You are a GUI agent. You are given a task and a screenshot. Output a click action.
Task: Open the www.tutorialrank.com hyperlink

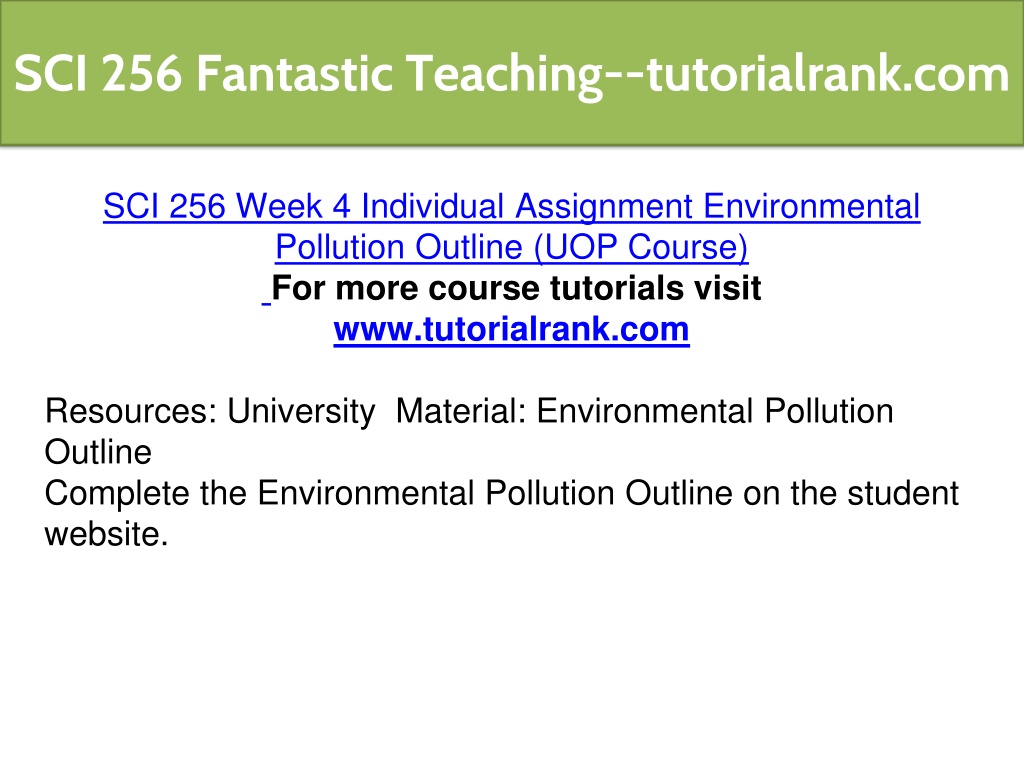click(511, 329)
